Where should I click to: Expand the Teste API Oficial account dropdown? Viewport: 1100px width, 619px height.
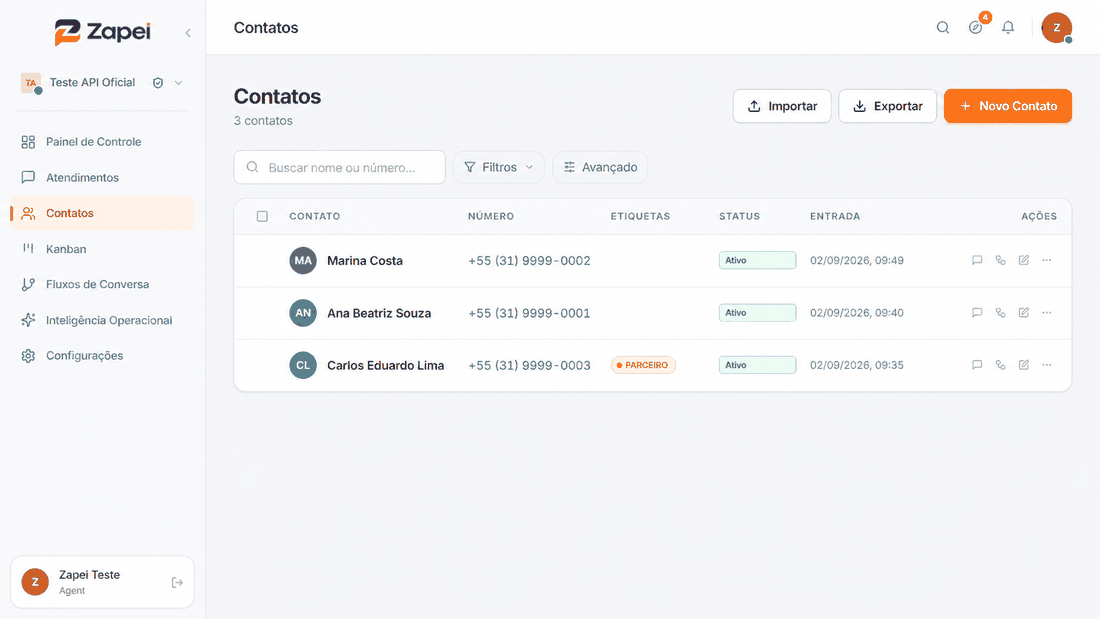pos(178,83)
